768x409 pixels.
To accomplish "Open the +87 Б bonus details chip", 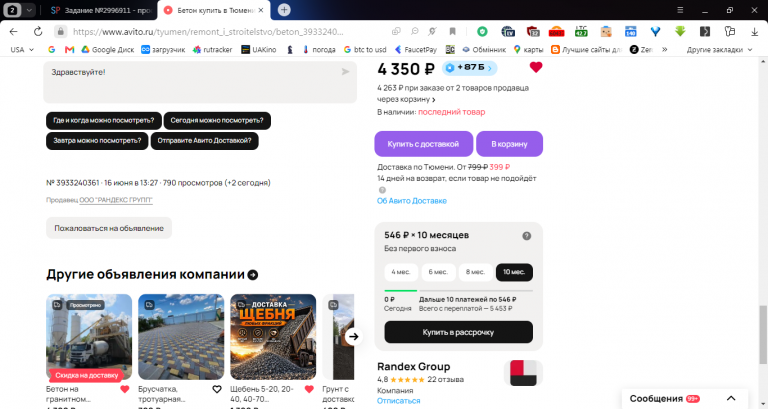I will click(469, 68).
